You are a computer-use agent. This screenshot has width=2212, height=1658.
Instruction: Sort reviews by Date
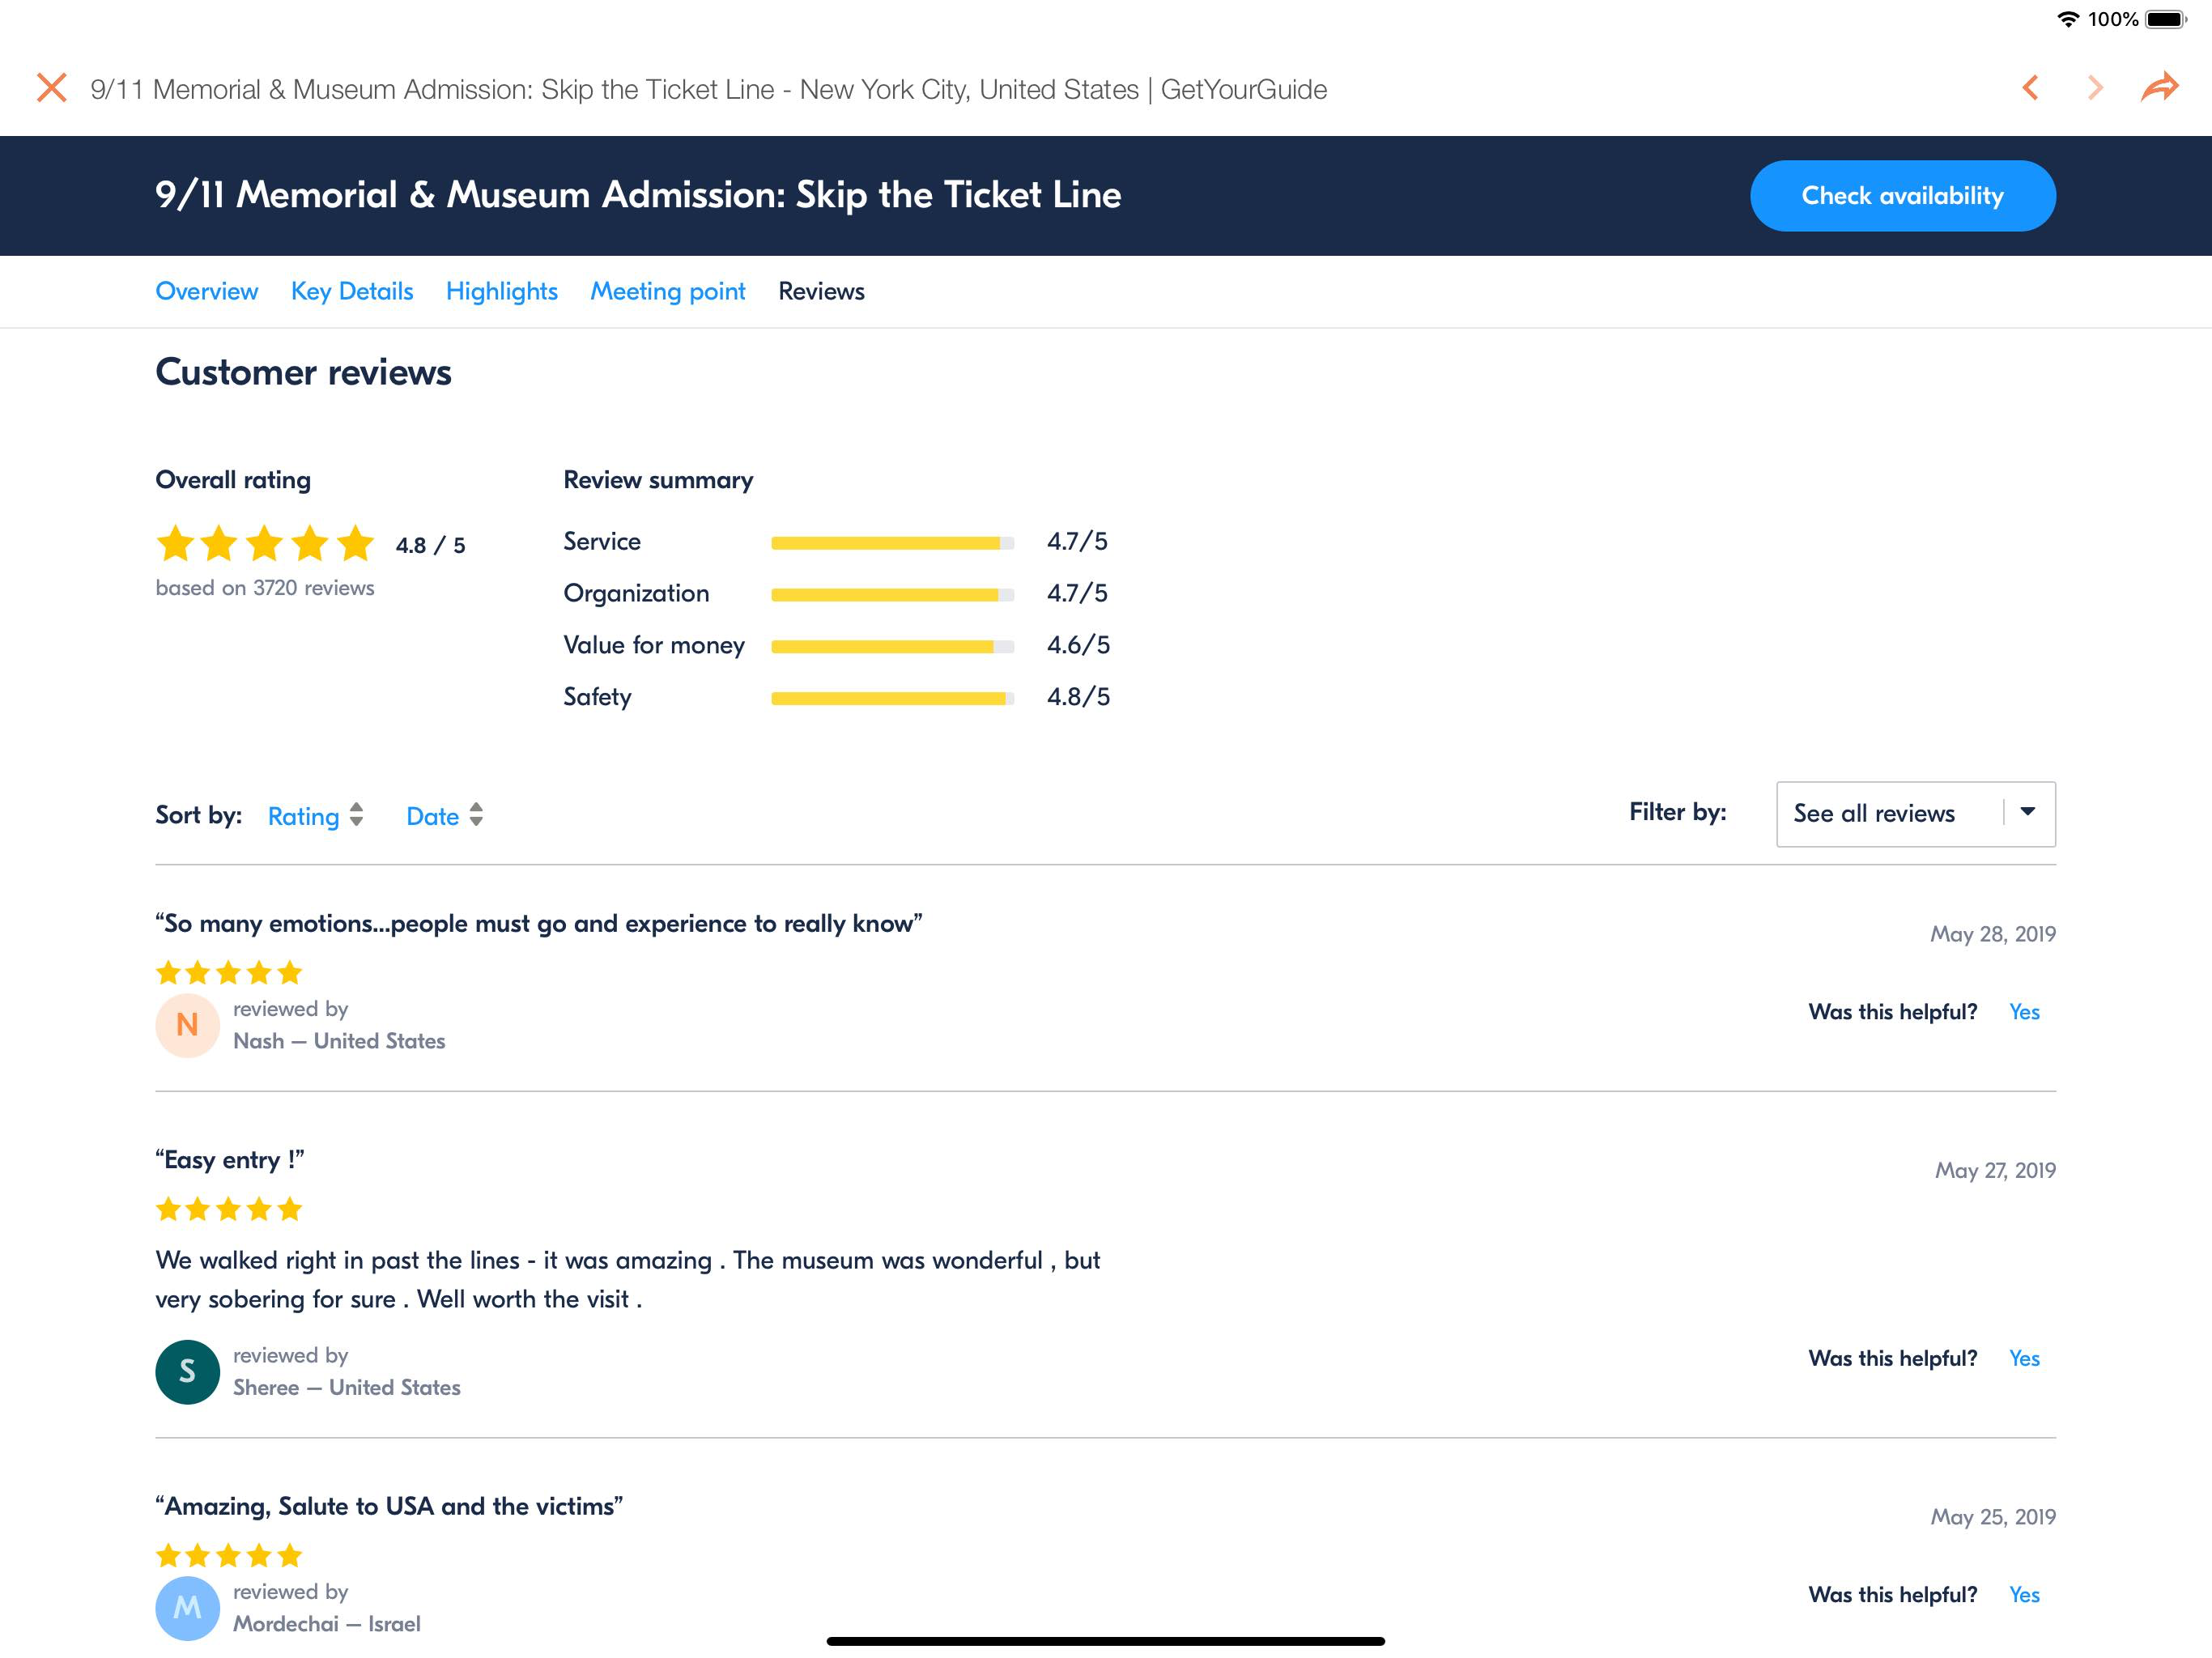click(433, 816)
